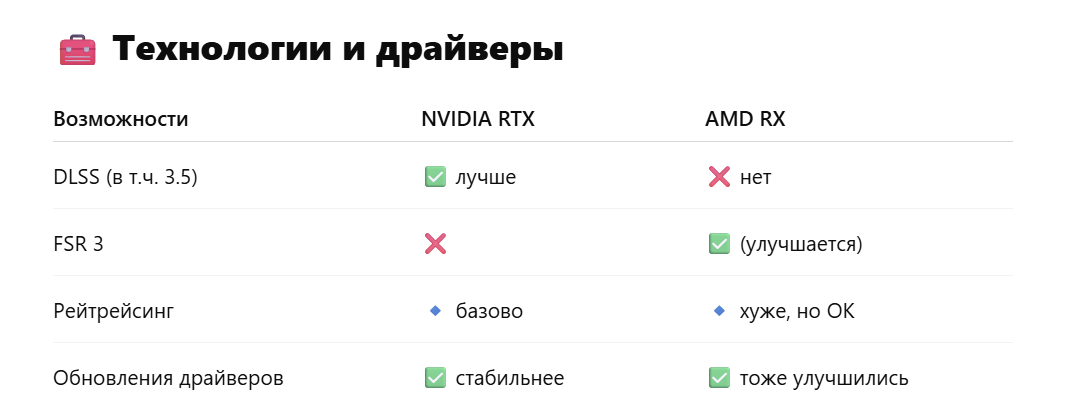The width and height of the screenshot is (1089, 418).
Task: Click the стабильнее text
Action: [x=510, y=378]
